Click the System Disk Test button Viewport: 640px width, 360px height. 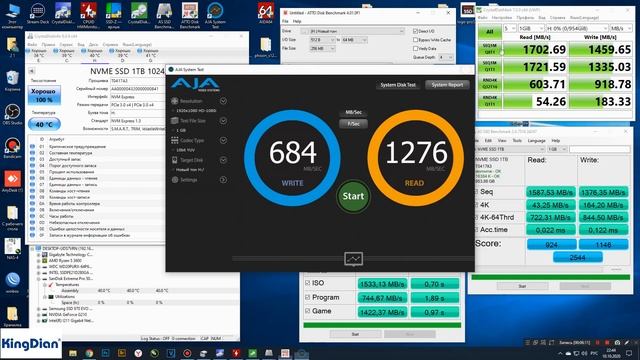coord(398,85)
